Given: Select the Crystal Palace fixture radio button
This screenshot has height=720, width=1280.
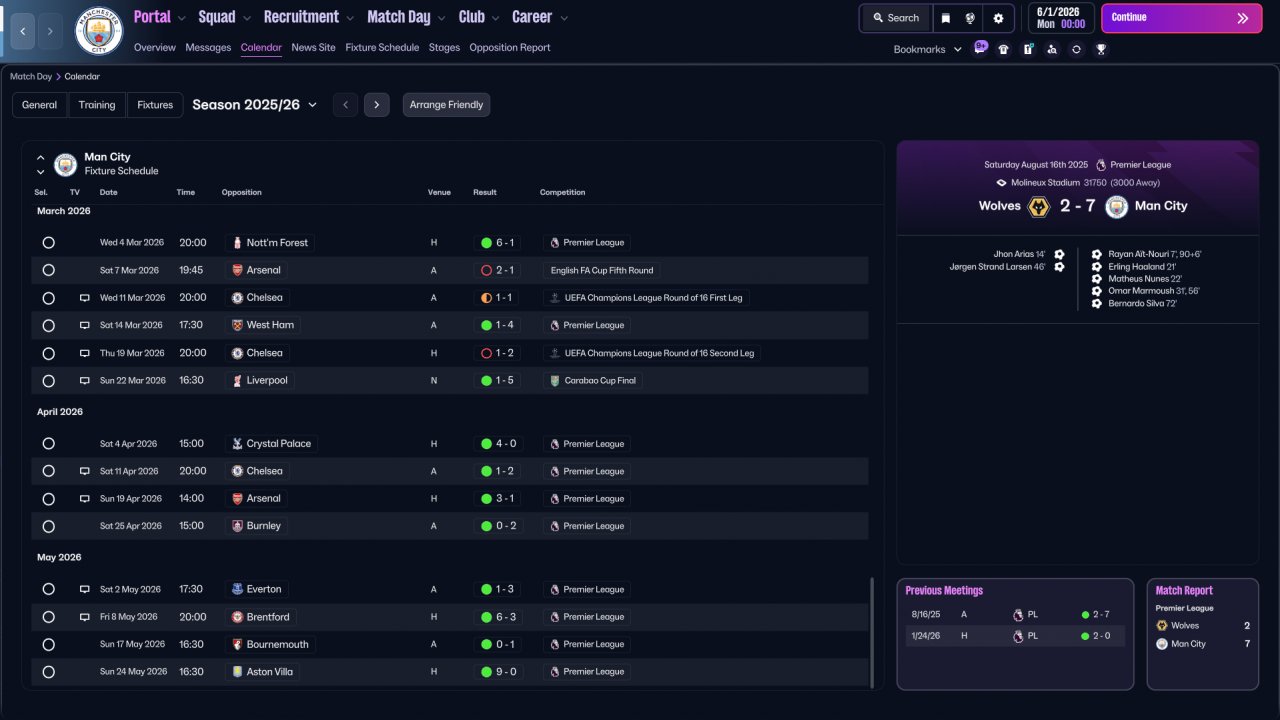Looking at the screenshot, I should click(x=48, y=444).
